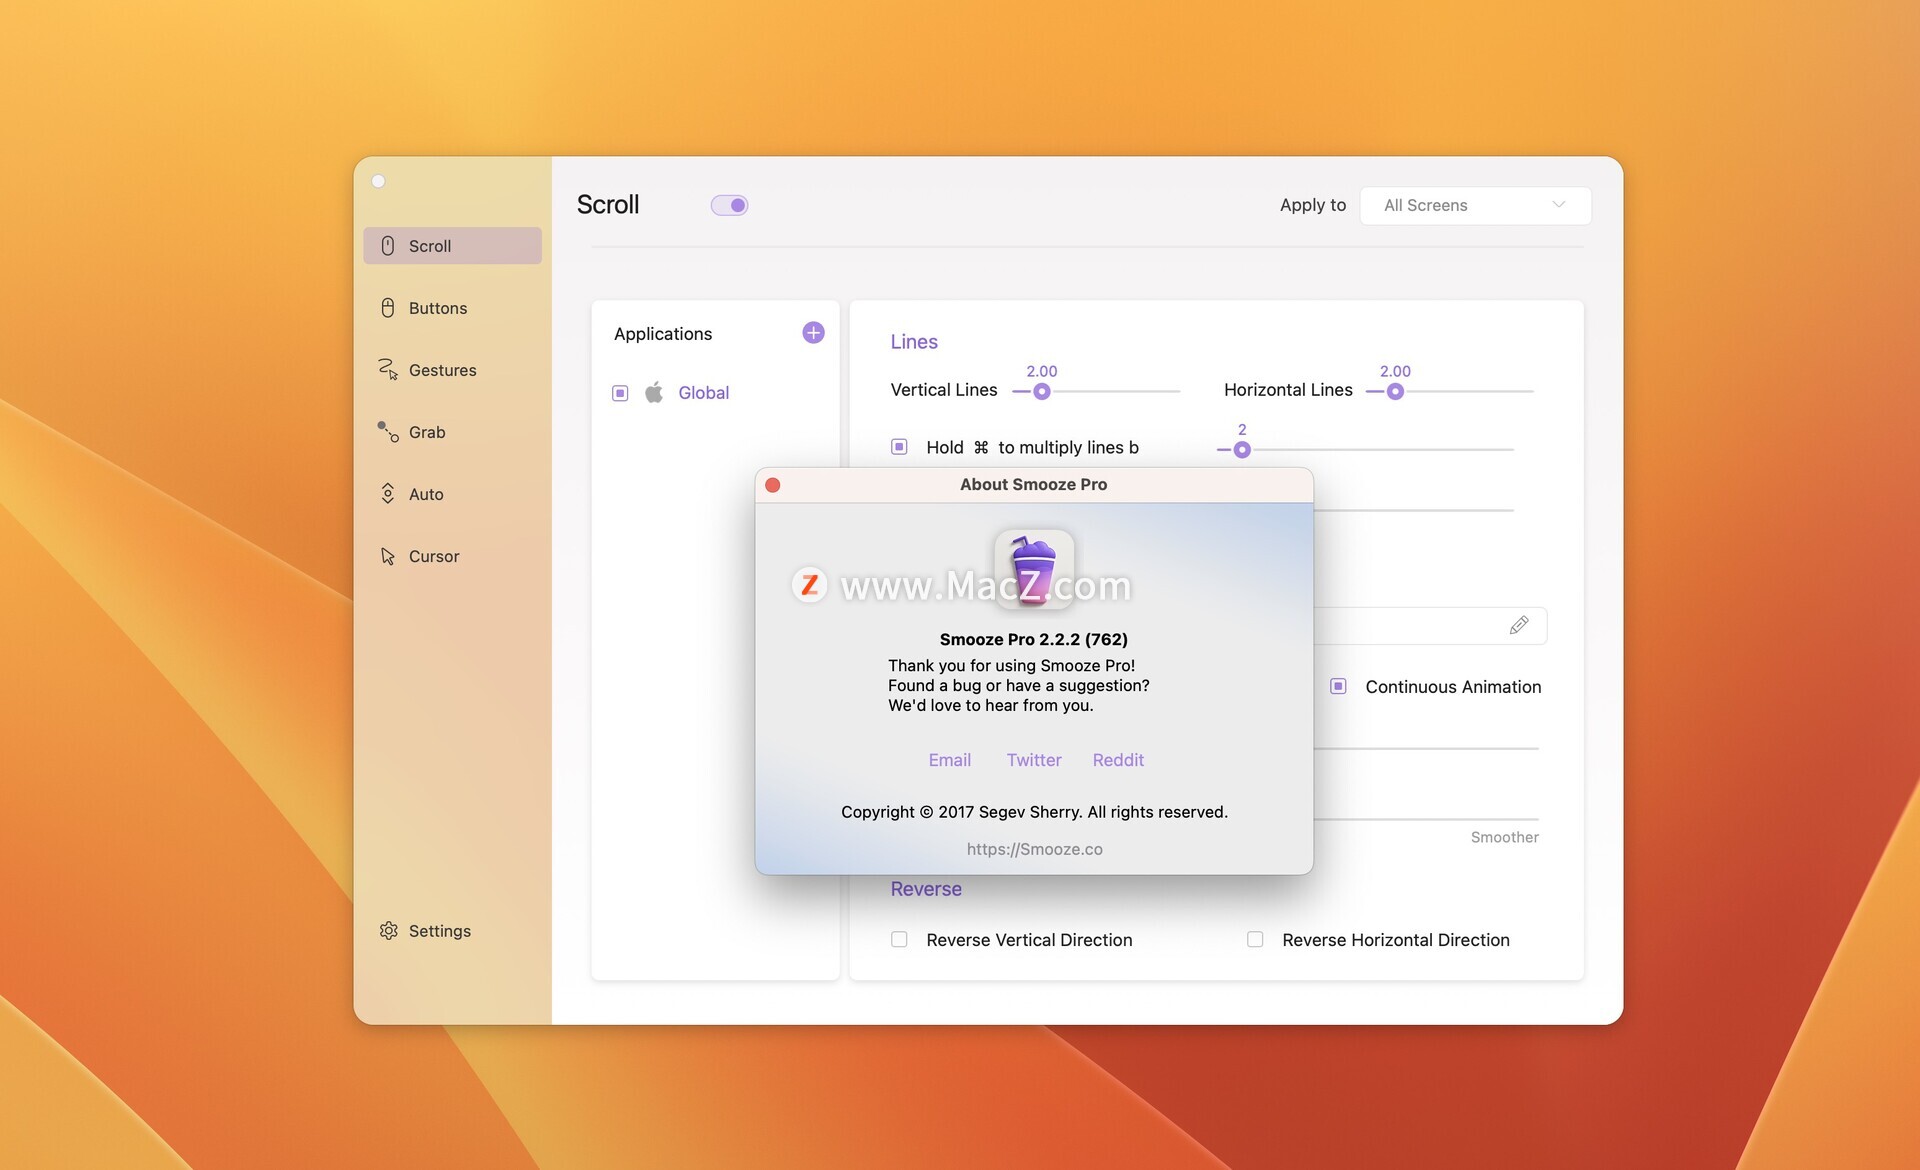Screen dimensions: 1920x1170
Task: Click the copyright Segev Sherry text
Action: point(1034,812)
